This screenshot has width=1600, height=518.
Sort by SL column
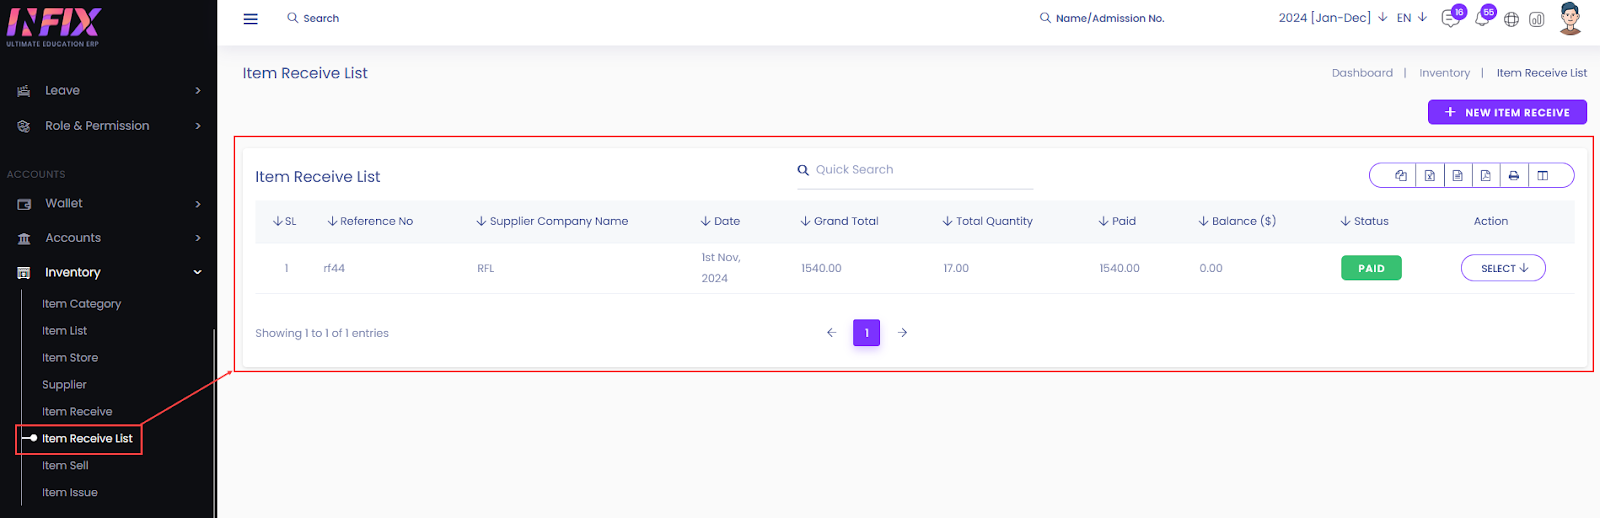(x=285, y=221)
